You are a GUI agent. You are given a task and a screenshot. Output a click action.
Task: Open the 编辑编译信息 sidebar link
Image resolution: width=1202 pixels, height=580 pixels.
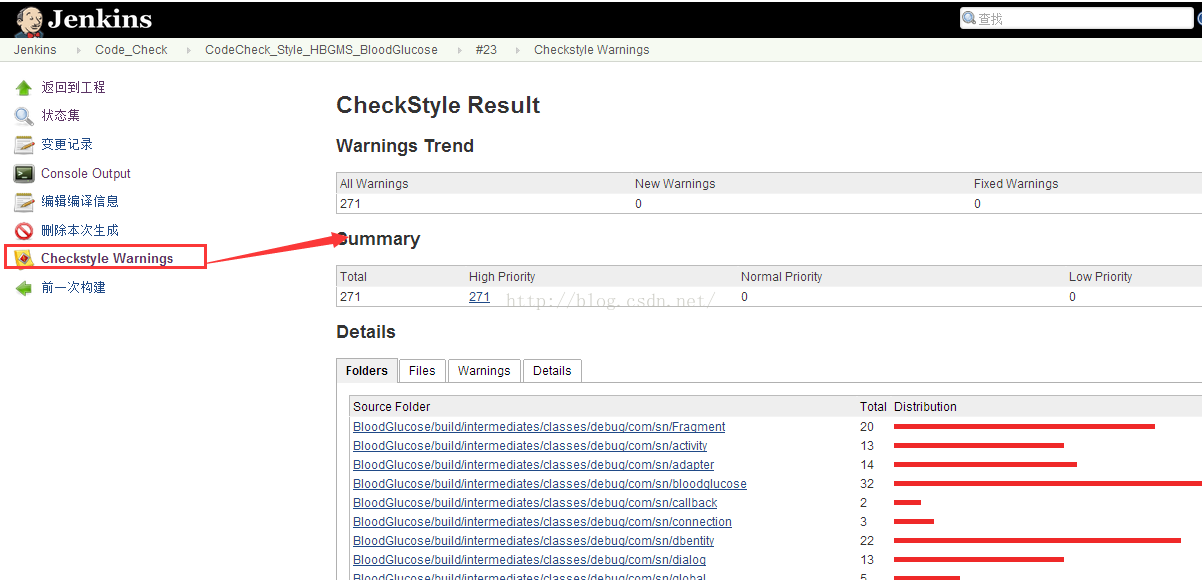pos(80,202)
